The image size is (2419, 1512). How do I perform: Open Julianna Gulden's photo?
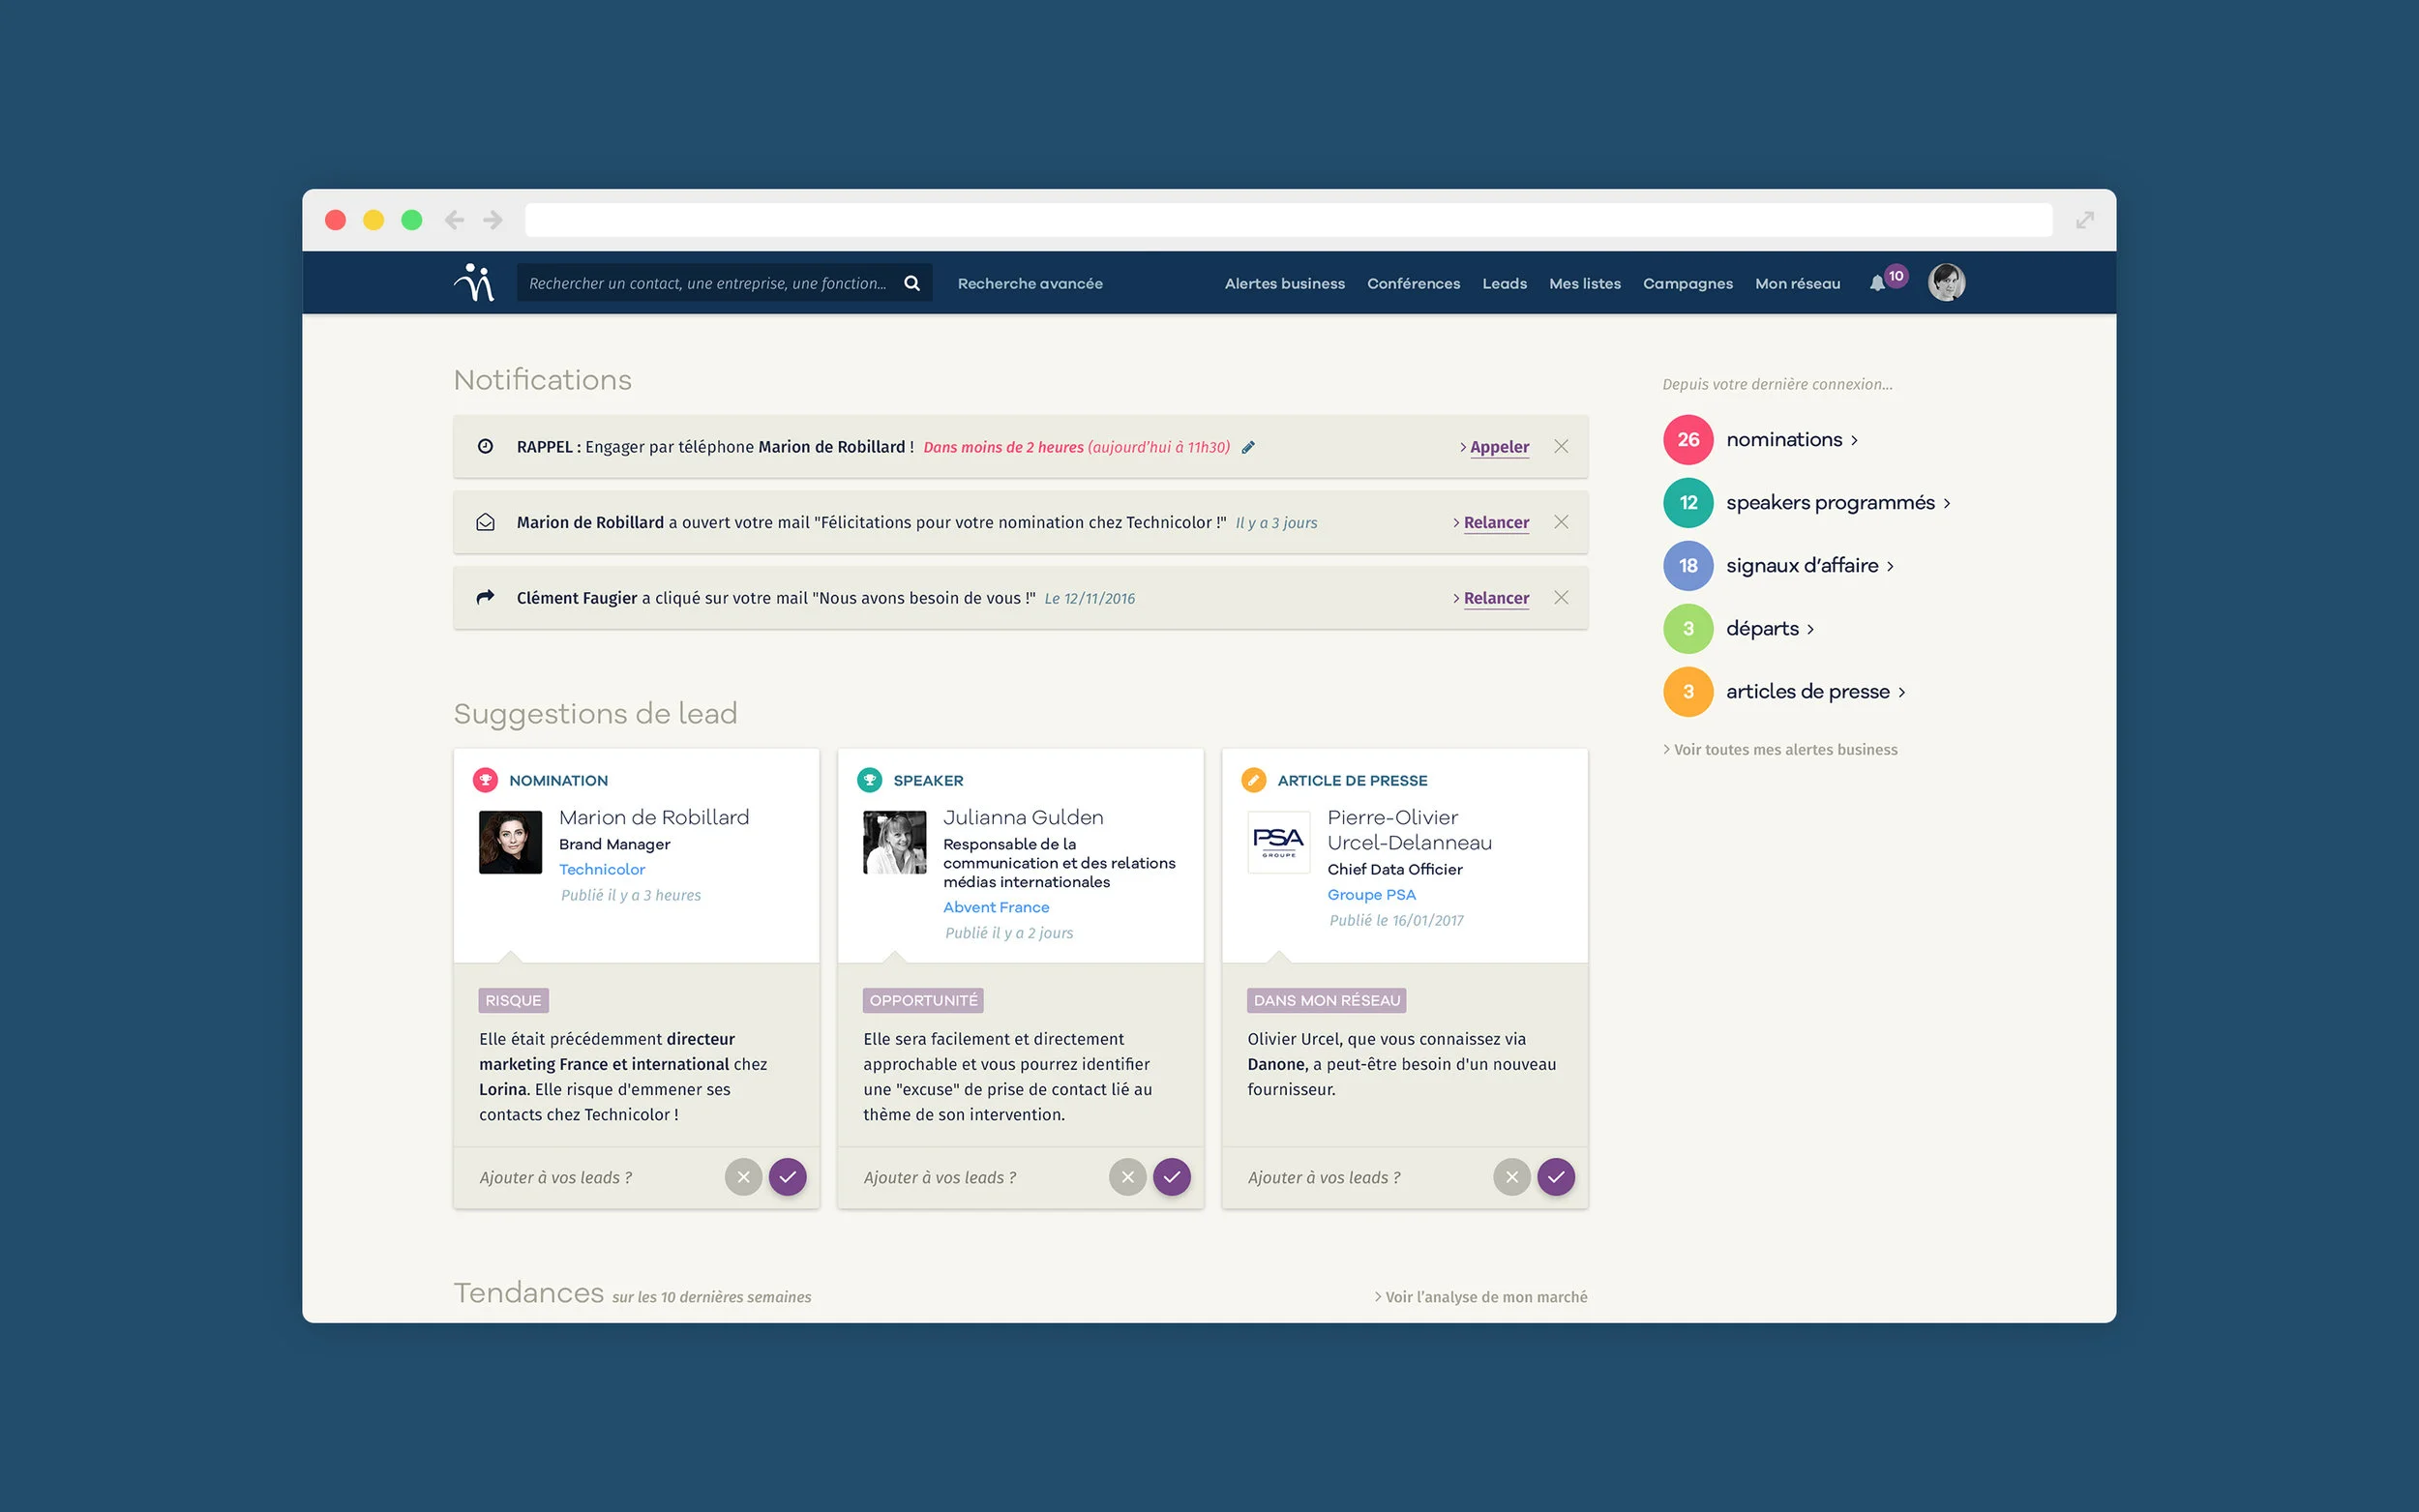(x=894, y=842)
